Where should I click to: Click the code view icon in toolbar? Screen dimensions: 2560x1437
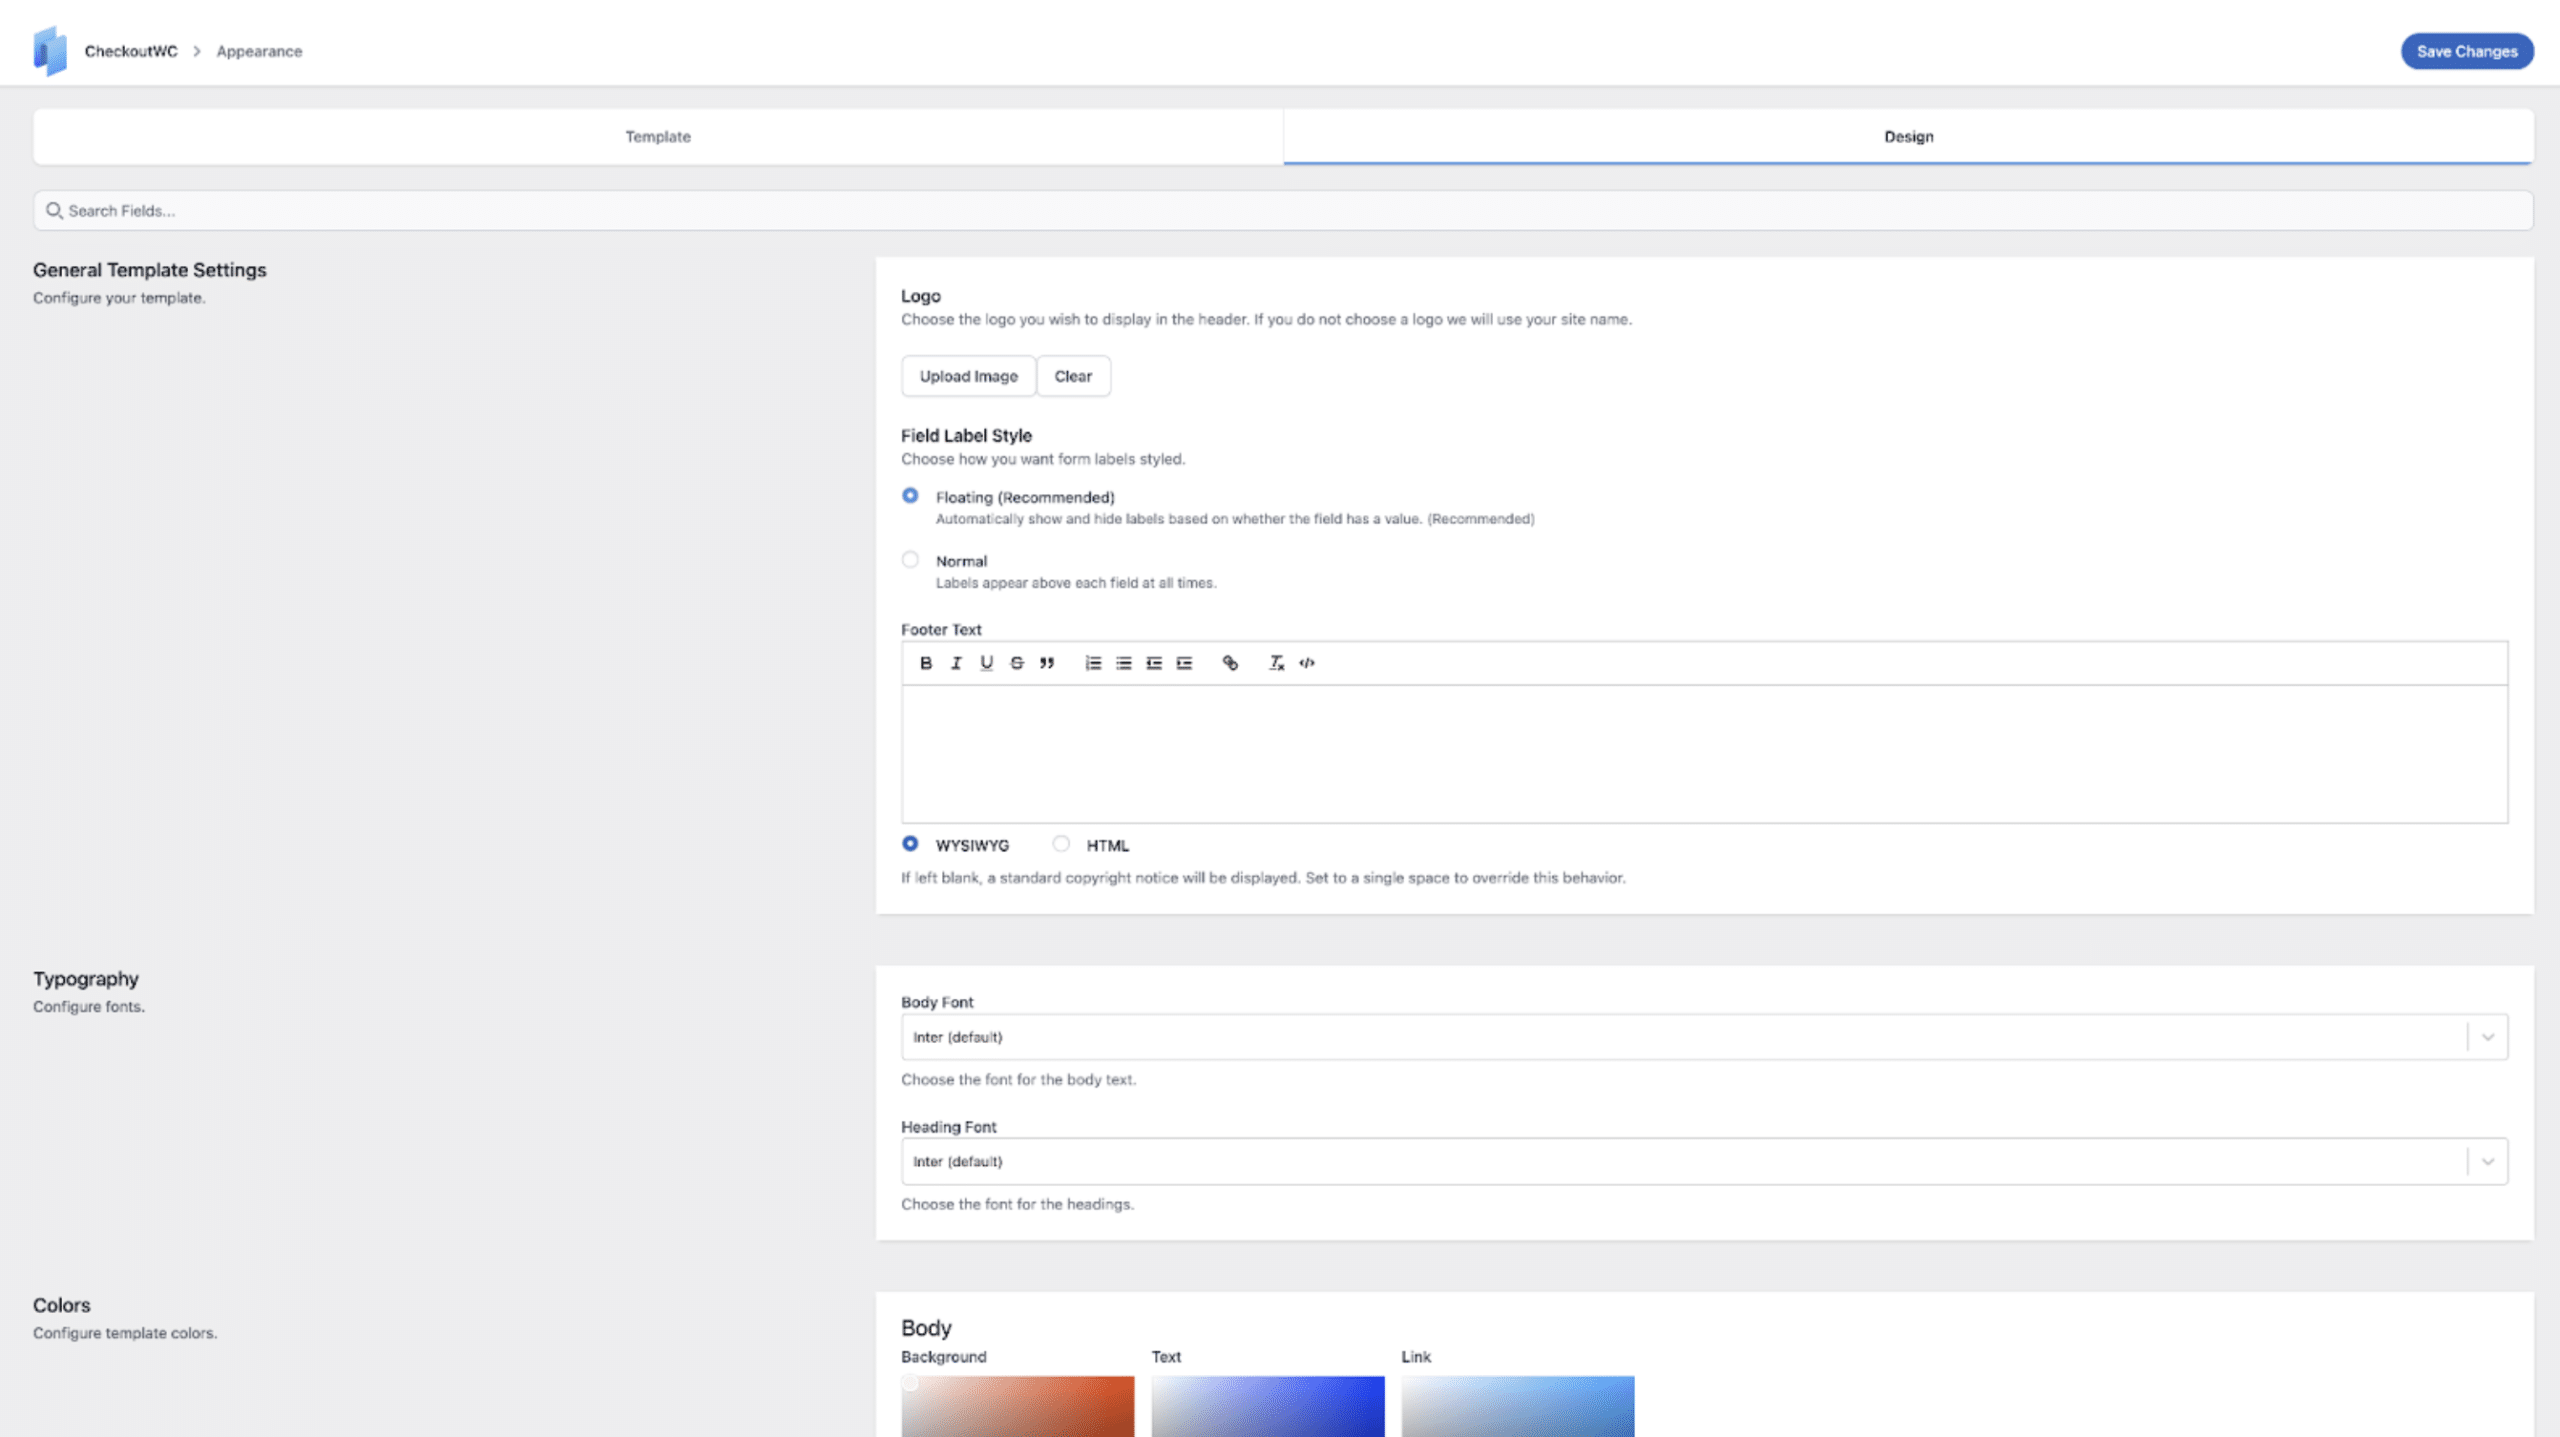point(1307,663)
